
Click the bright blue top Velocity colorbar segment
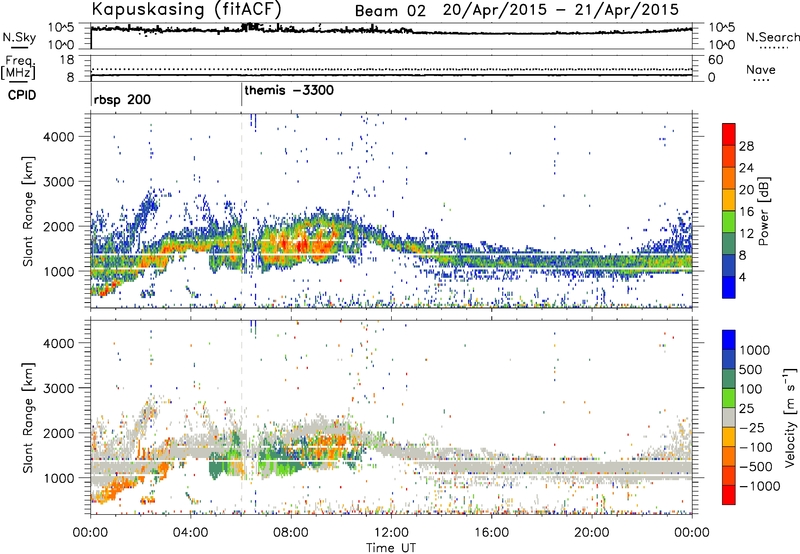[729, 340]
